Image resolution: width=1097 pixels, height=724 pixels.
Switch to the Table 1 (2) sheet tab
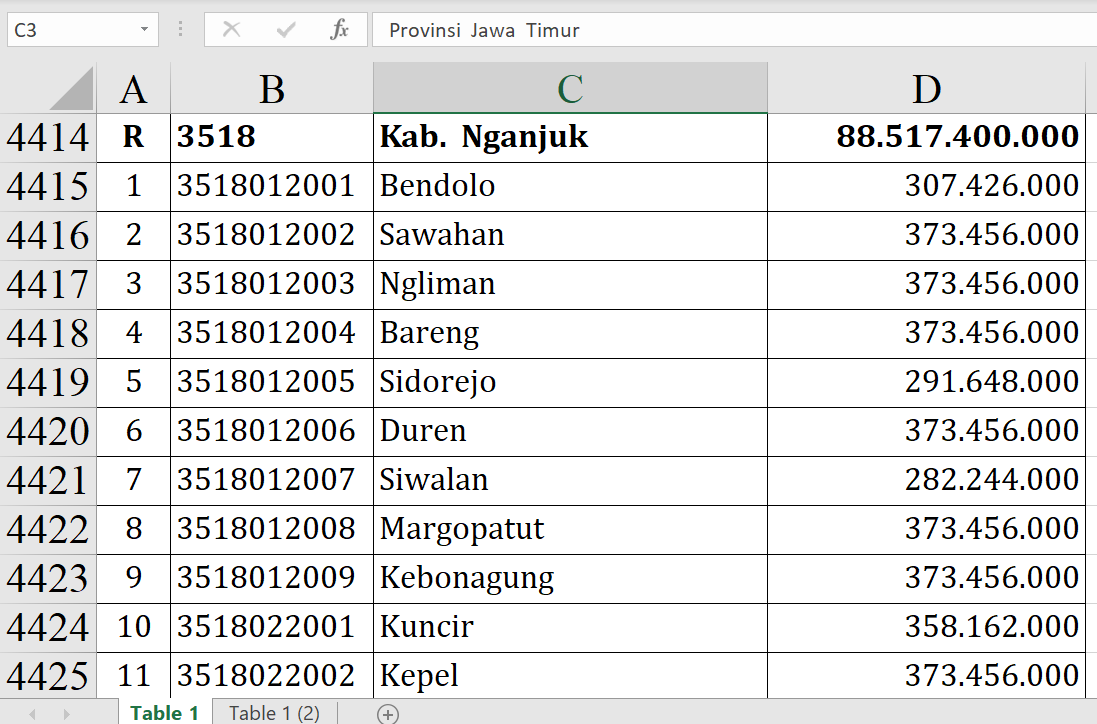point(274,713)
